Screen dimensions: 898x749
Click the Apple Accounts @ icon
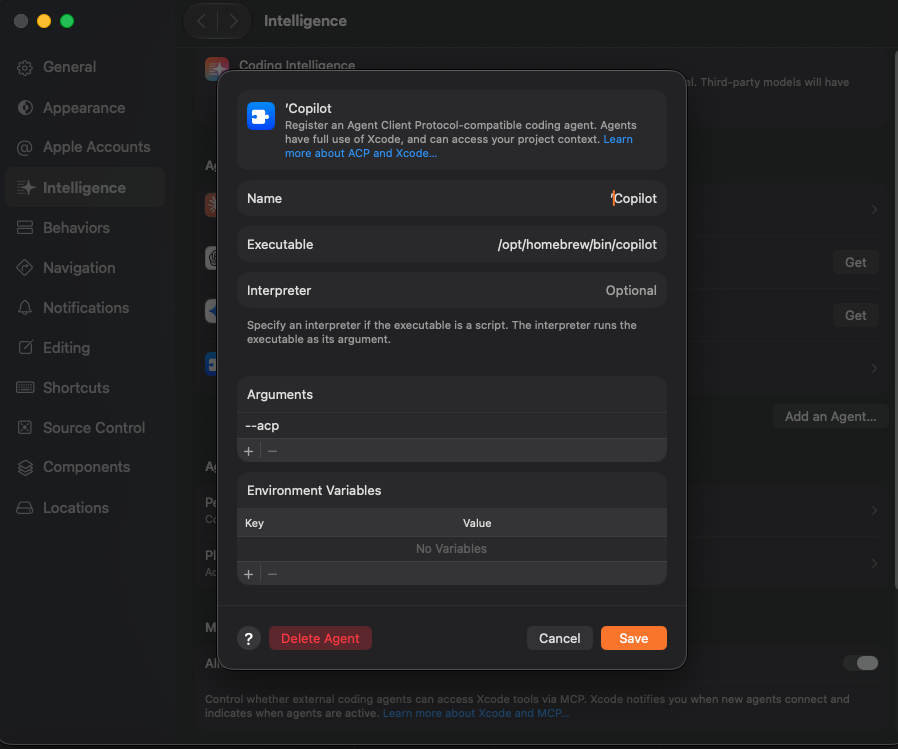tap(25, 148)
